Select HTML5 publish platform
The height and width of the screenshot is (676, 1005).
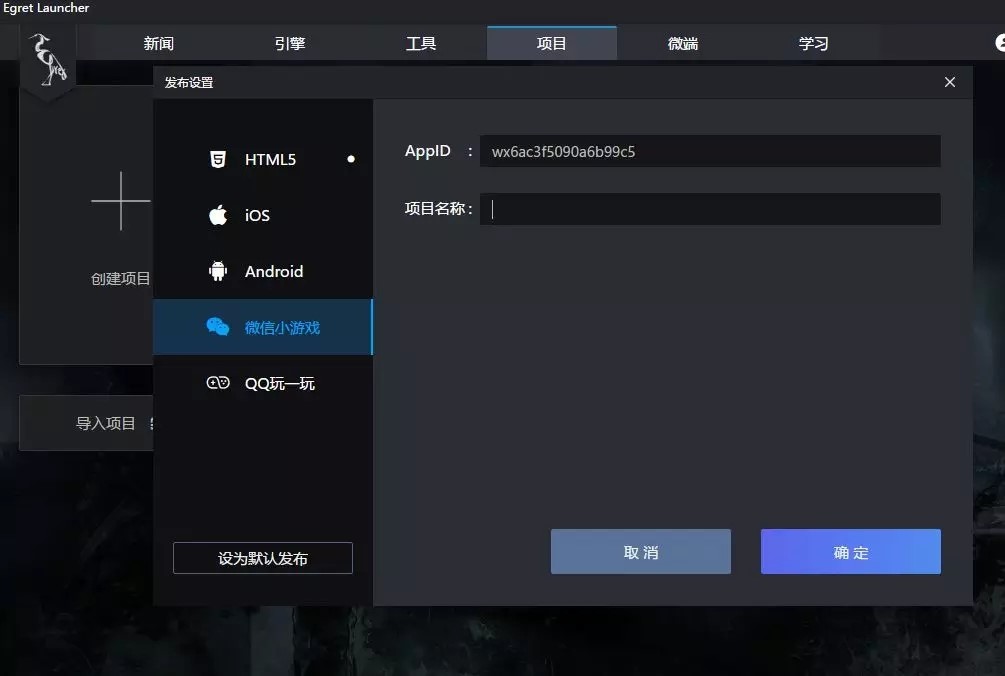(263, 159)
